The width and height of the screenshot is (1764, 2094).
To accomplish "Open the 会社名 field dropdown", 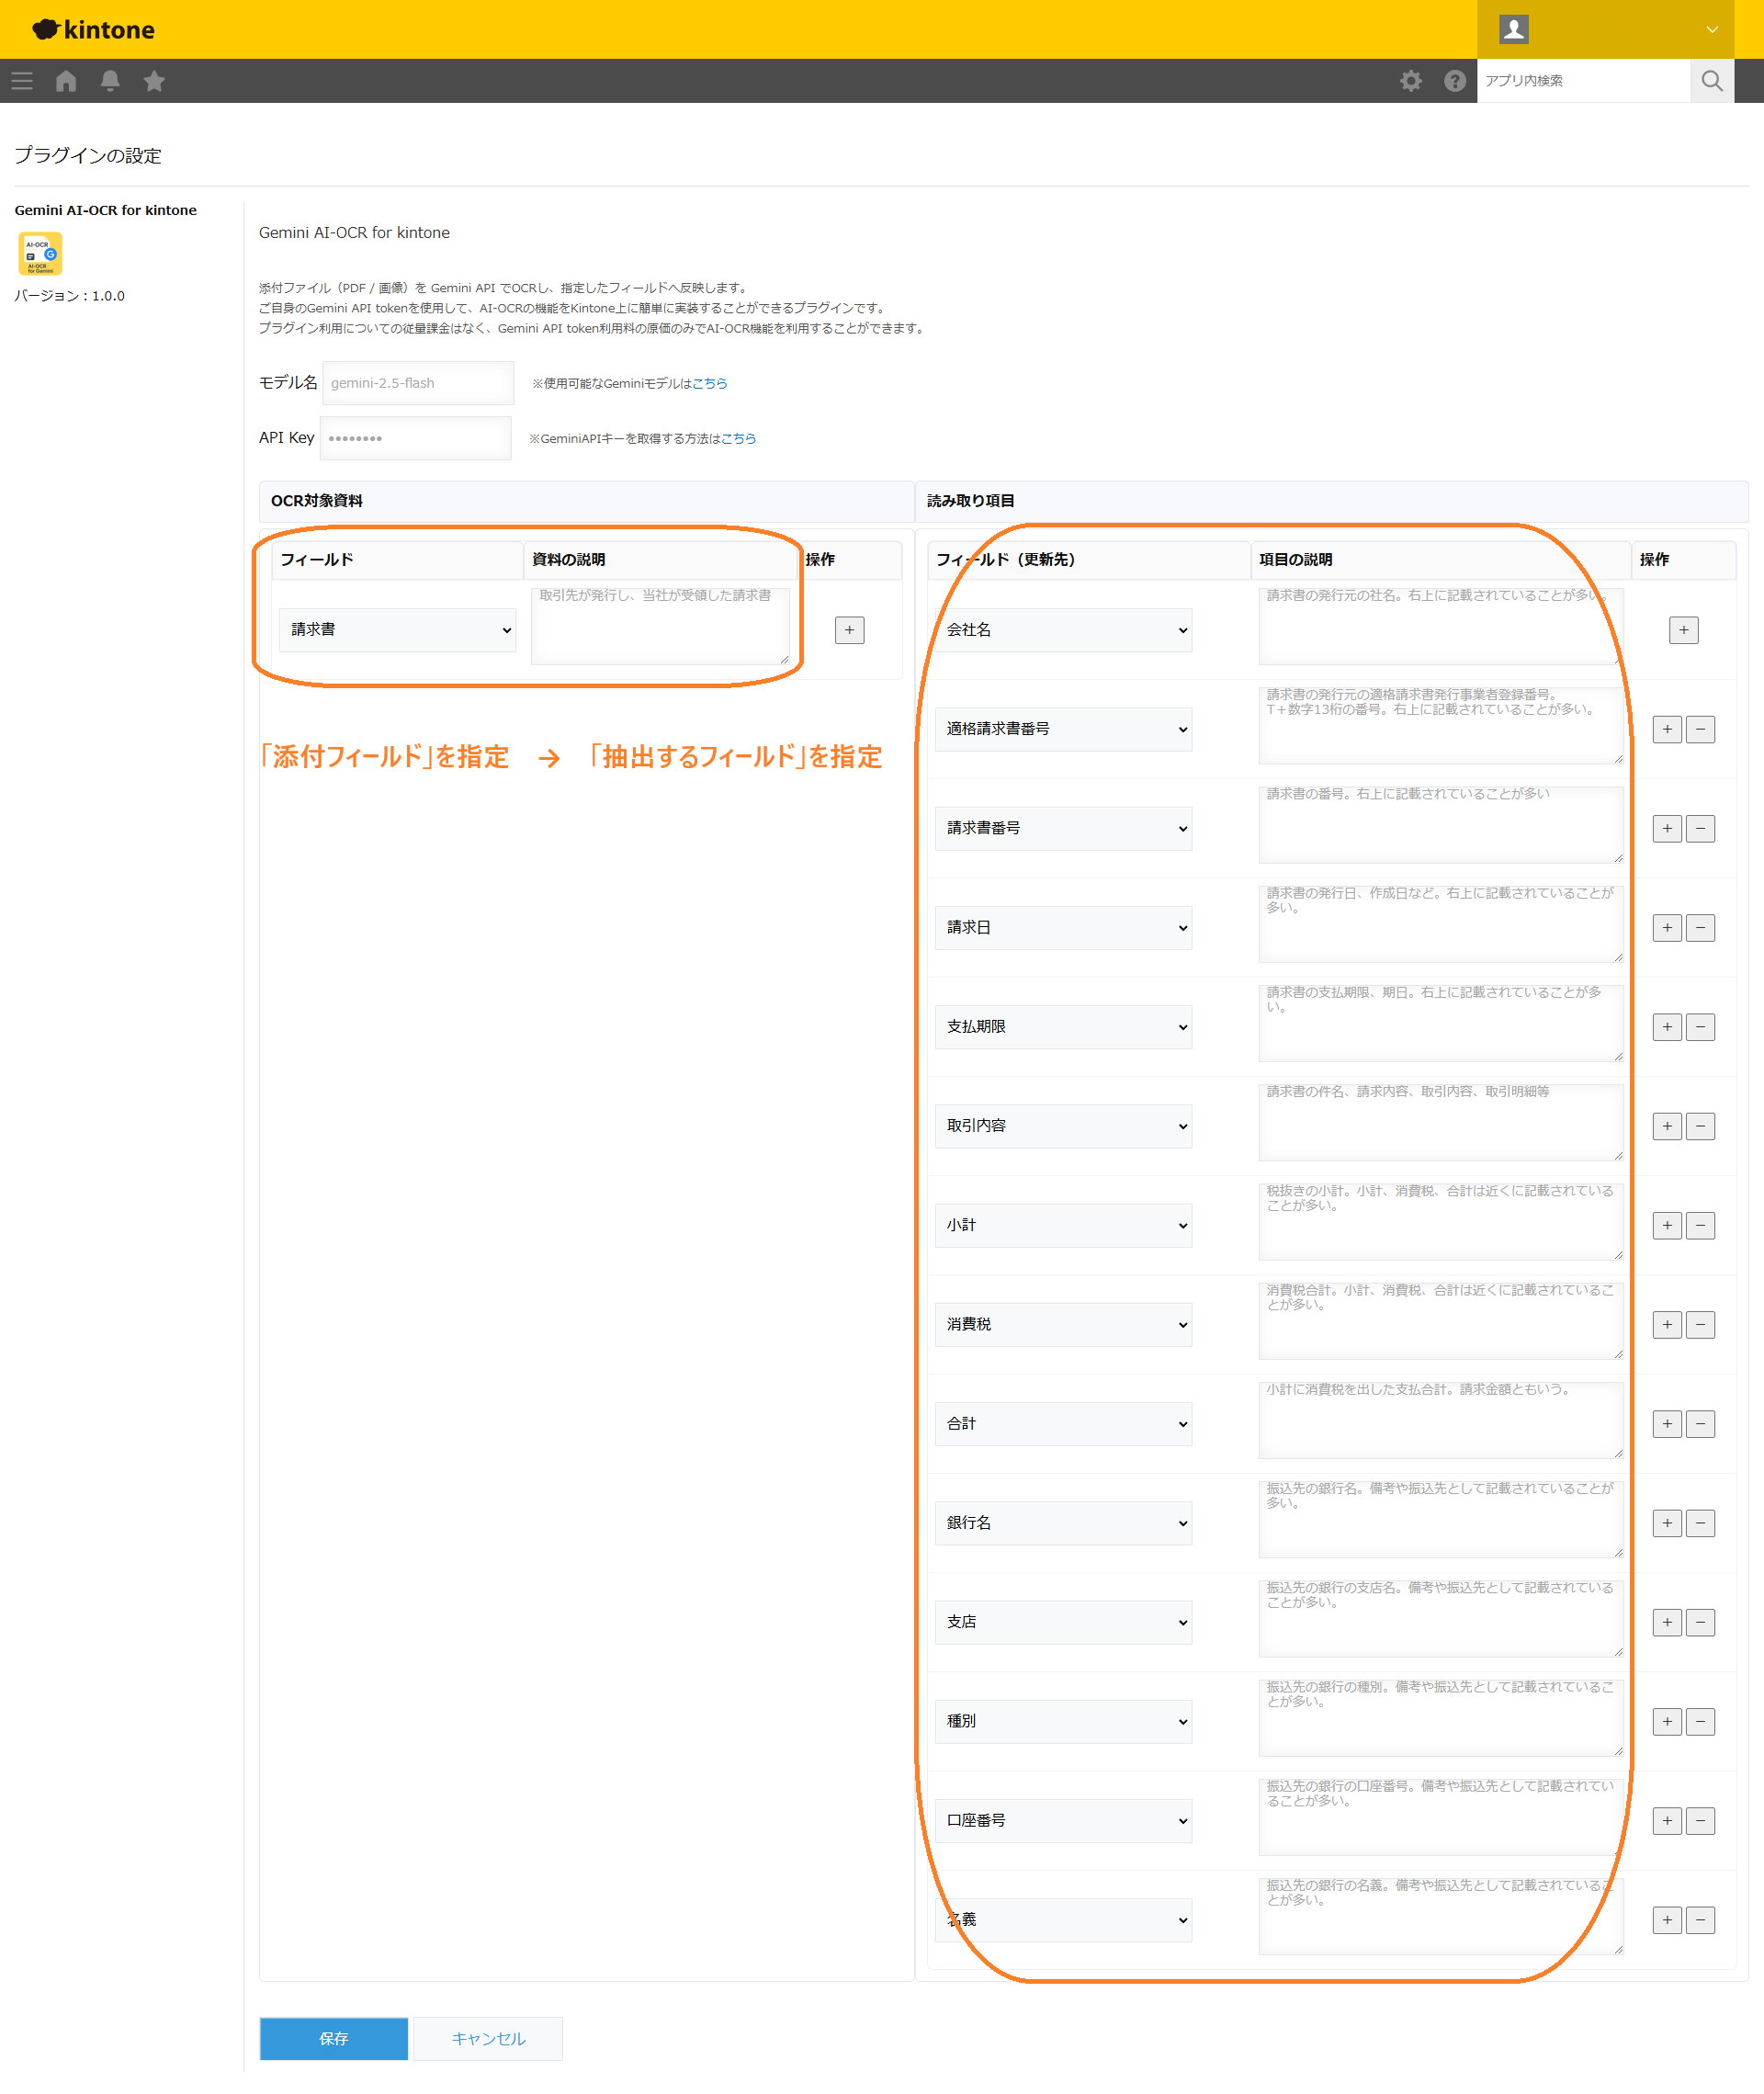I will [x=1063, y=630].
